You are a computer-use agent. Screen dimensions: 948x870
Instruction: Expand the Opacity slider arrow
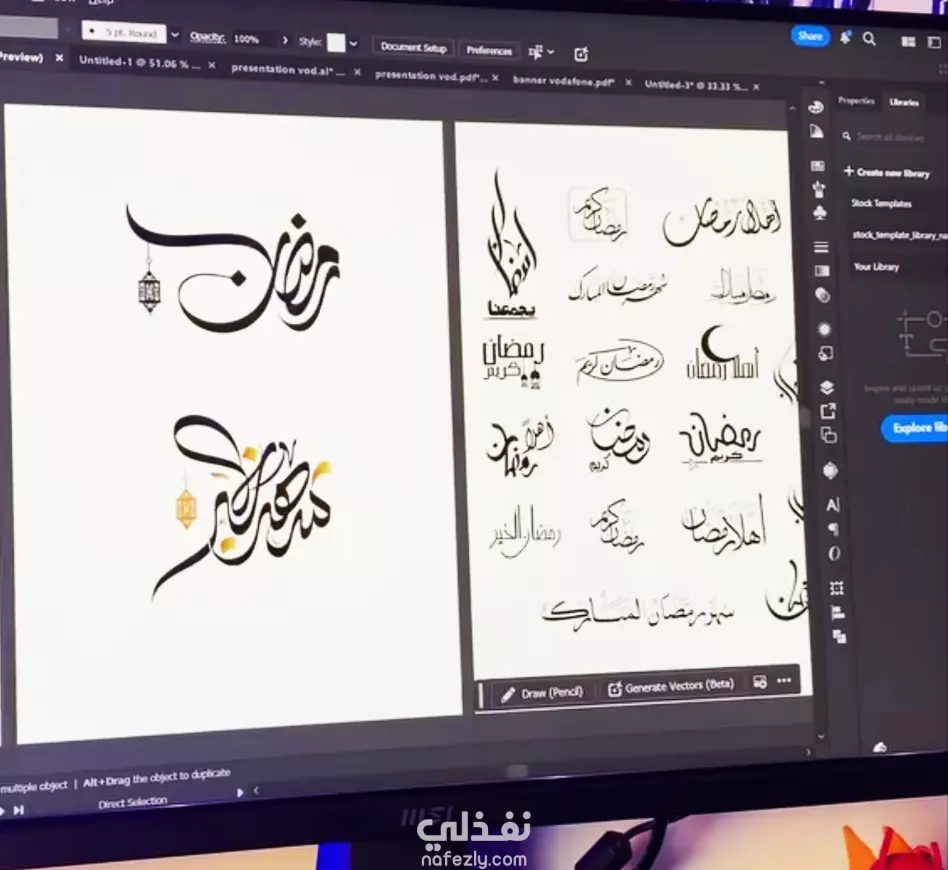(285, 41)
